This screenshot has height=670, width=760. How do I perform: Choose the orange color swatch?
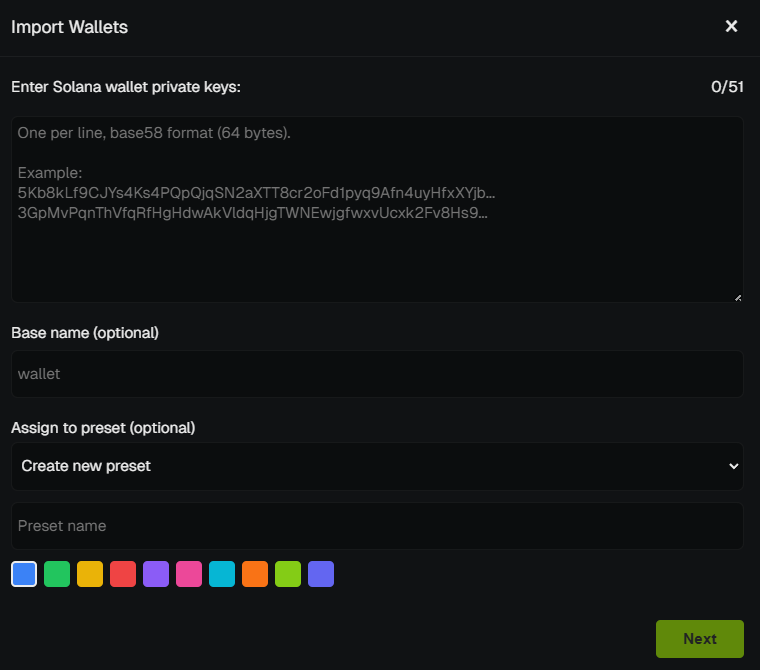(255, 574)
